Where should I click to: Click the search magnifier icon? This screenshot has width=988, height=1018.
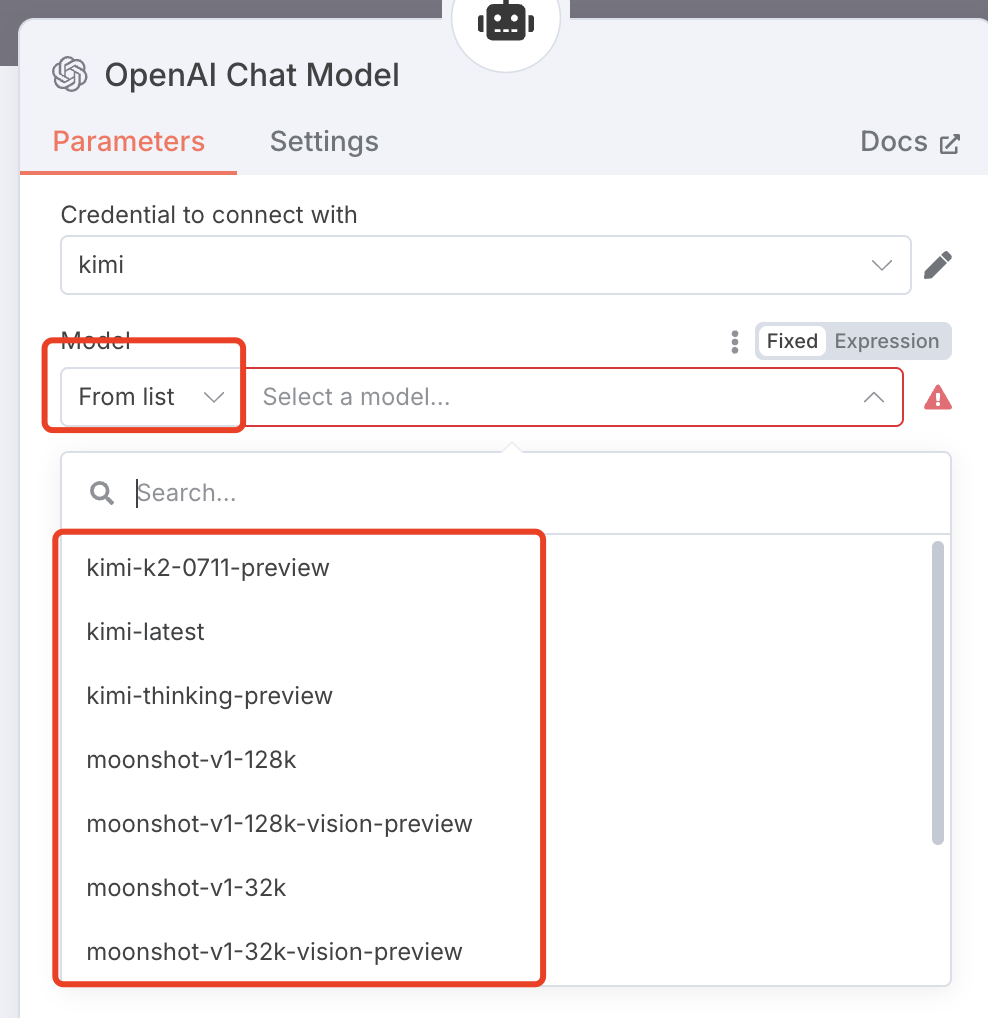[x=101, y=492]
